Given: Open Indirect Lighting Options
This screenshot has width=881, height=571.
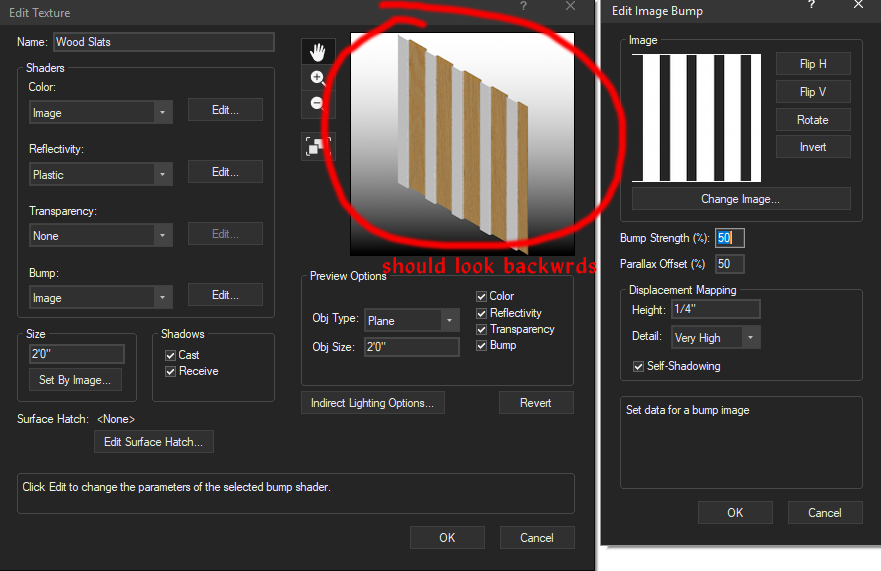Looking at the screenshot, I should pyautogui.click(x=372, y=403).
